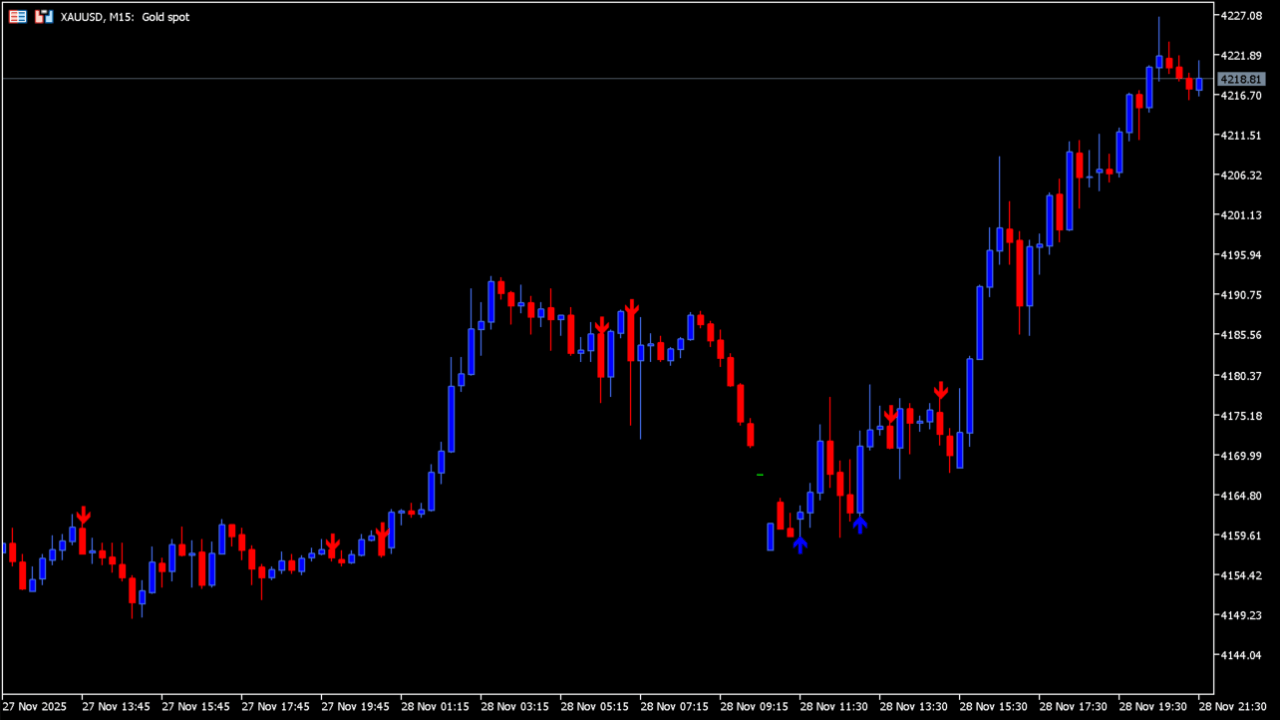The width and height of the screenshot is (1280, 720).
Task: Select the horizontal price line near 4218
Action: 600,78
